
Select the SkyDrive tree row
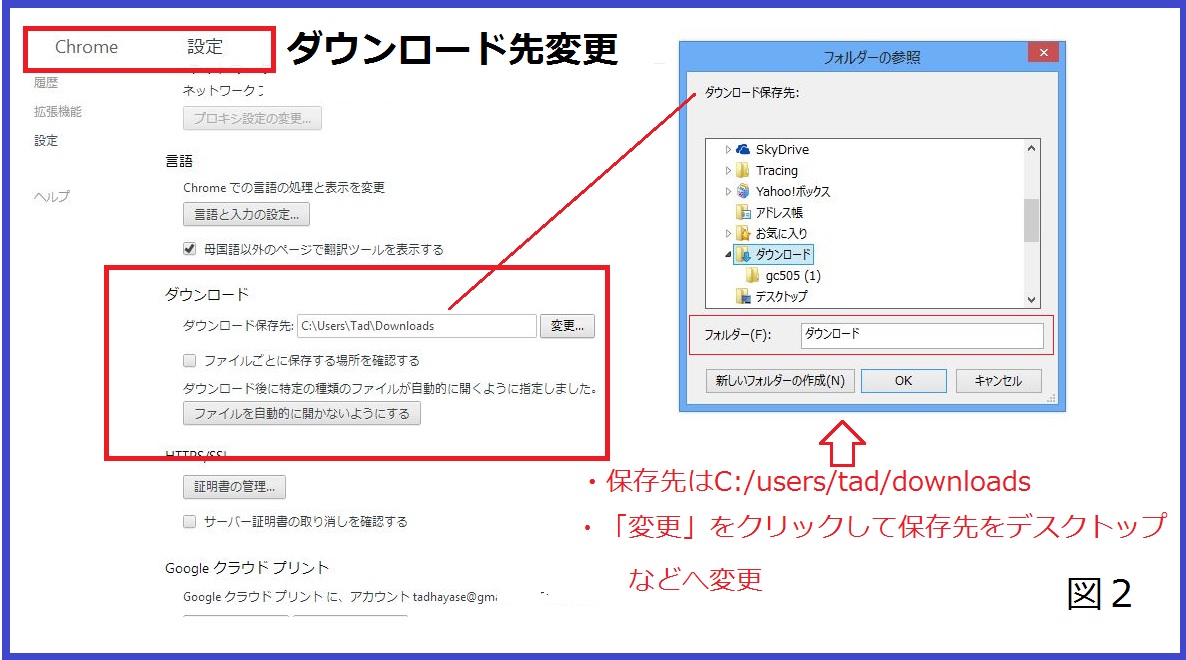pos(781,150)
